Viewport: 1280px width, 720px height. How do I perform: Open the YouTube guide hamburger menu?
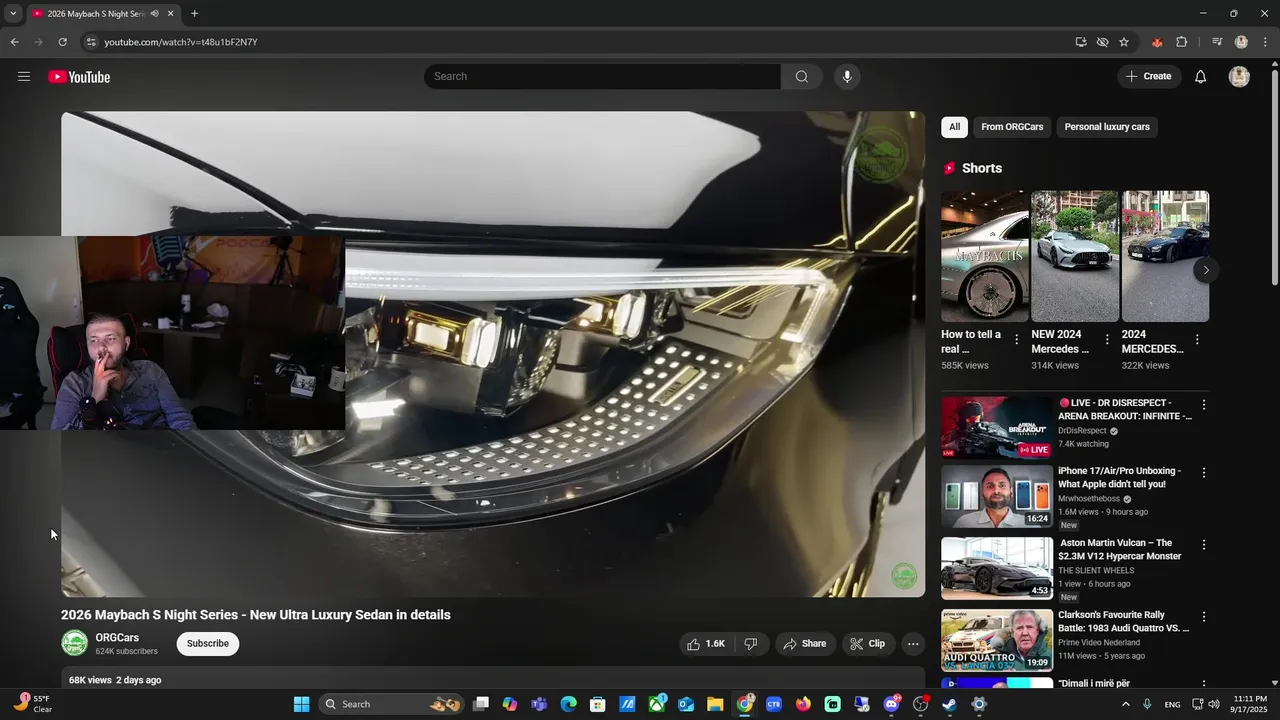tap(24, 77)
